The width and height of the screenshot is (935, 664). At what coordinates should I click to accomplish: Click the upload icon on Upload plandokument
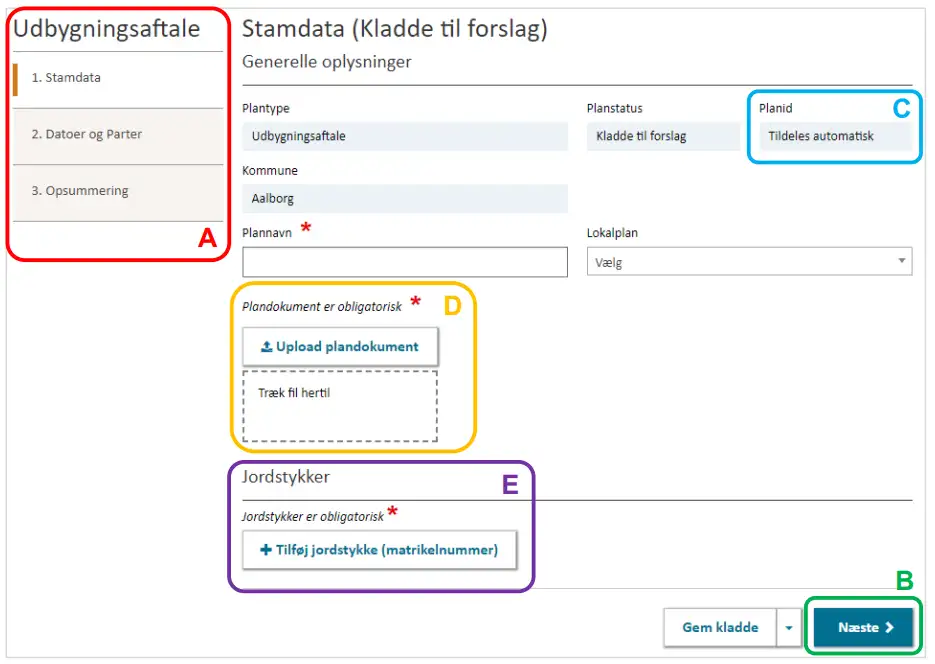266,347
